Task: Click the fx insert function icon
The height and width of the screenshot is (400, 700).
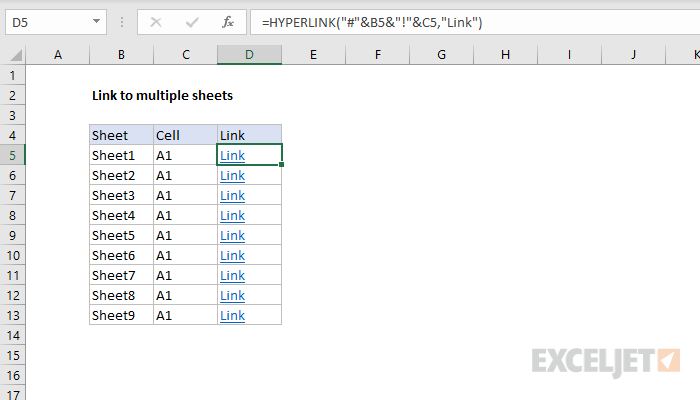Action: 227,21
